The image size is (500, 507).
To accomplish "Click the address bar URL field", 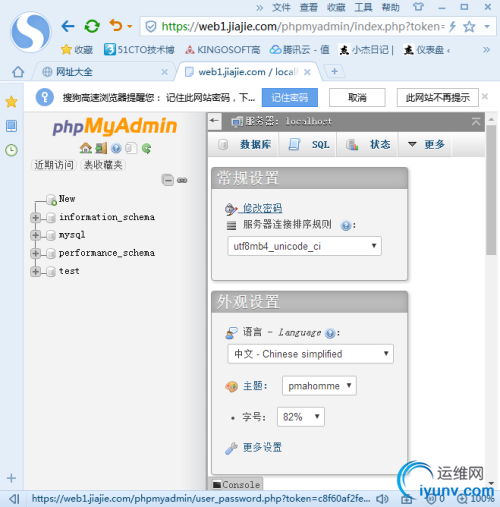I will click(303, 26).
